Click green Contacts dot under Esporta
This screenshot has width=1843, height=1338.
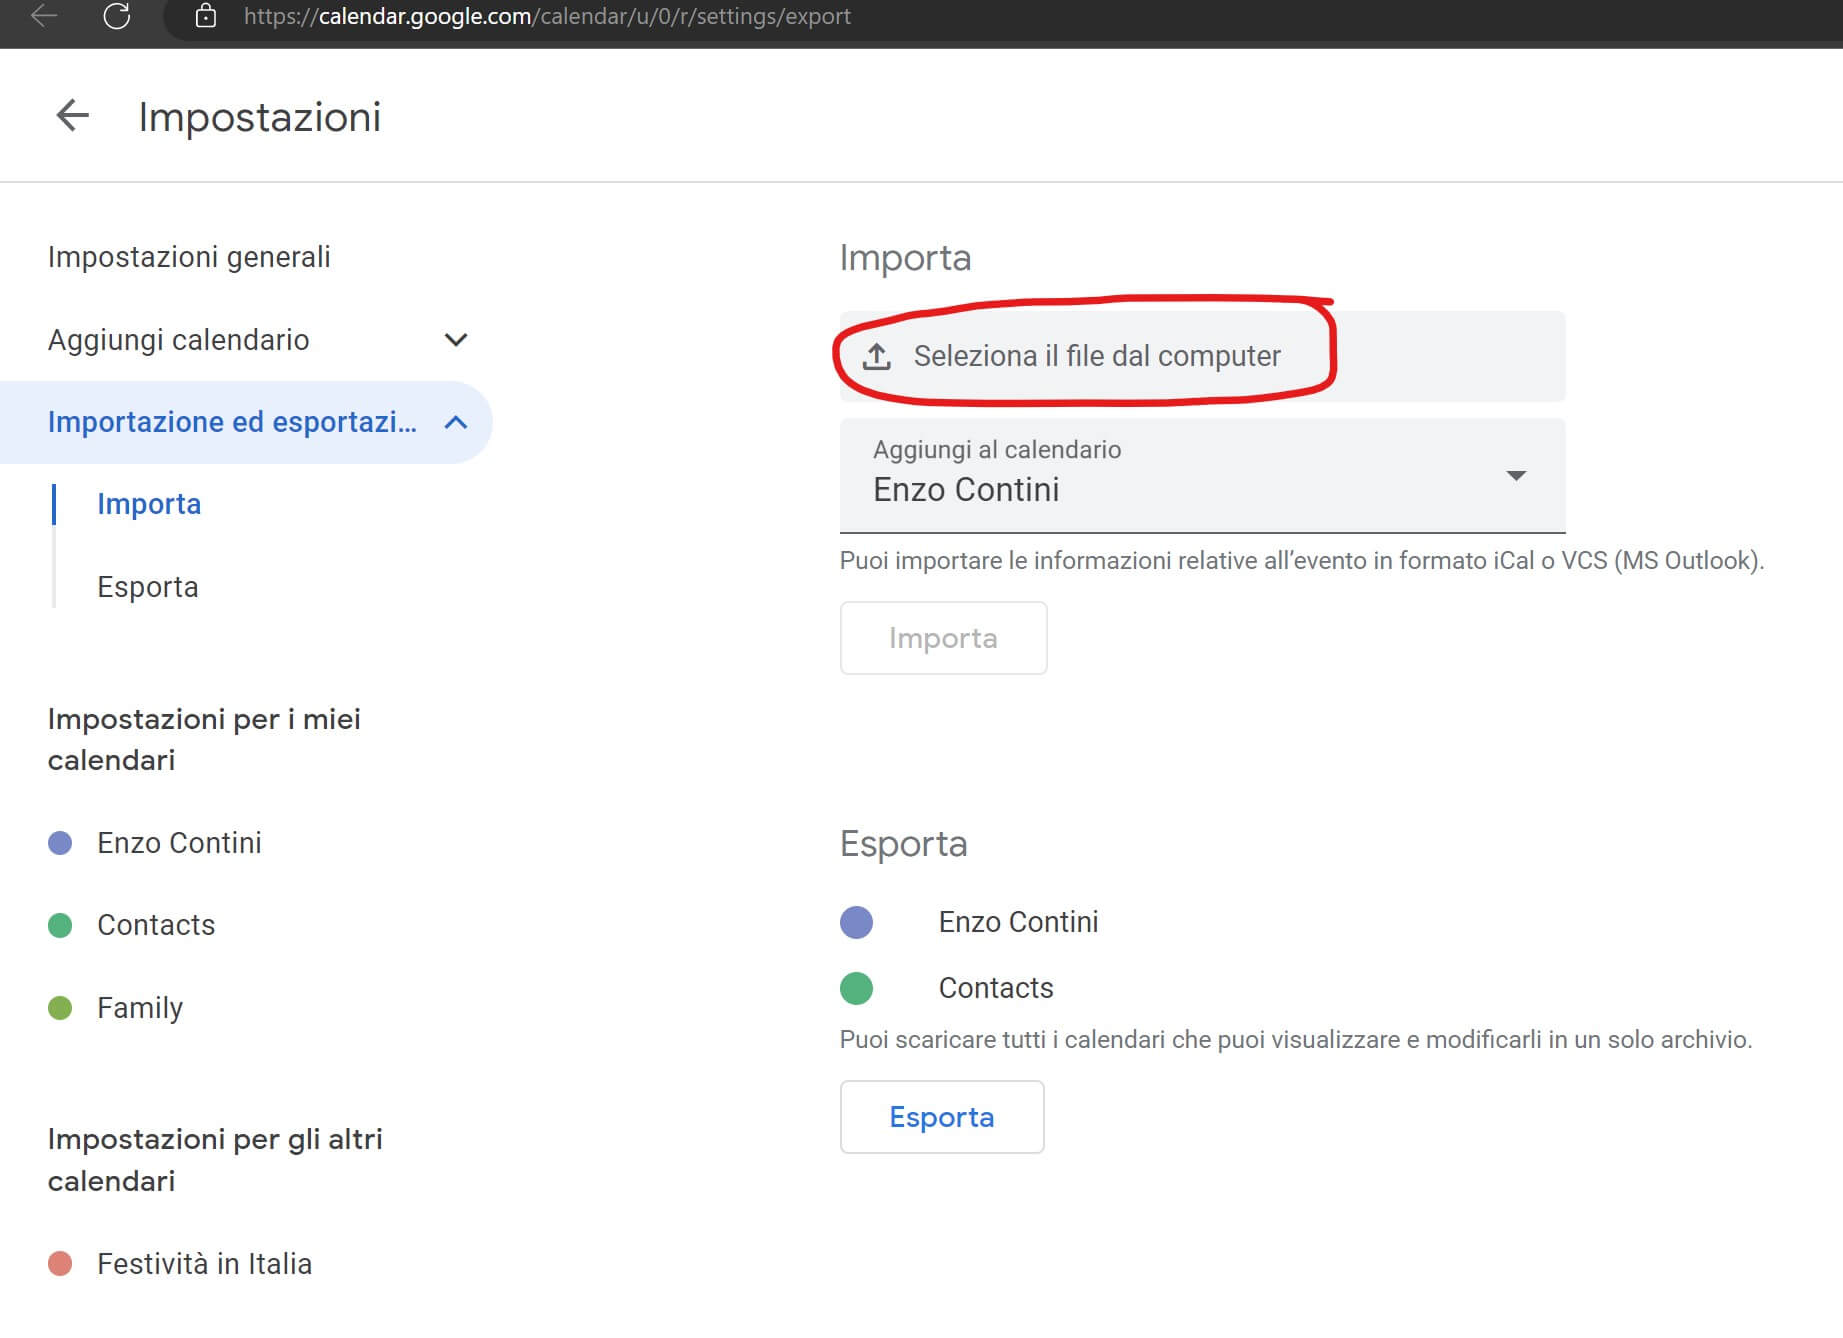click(x=856, y=988)
